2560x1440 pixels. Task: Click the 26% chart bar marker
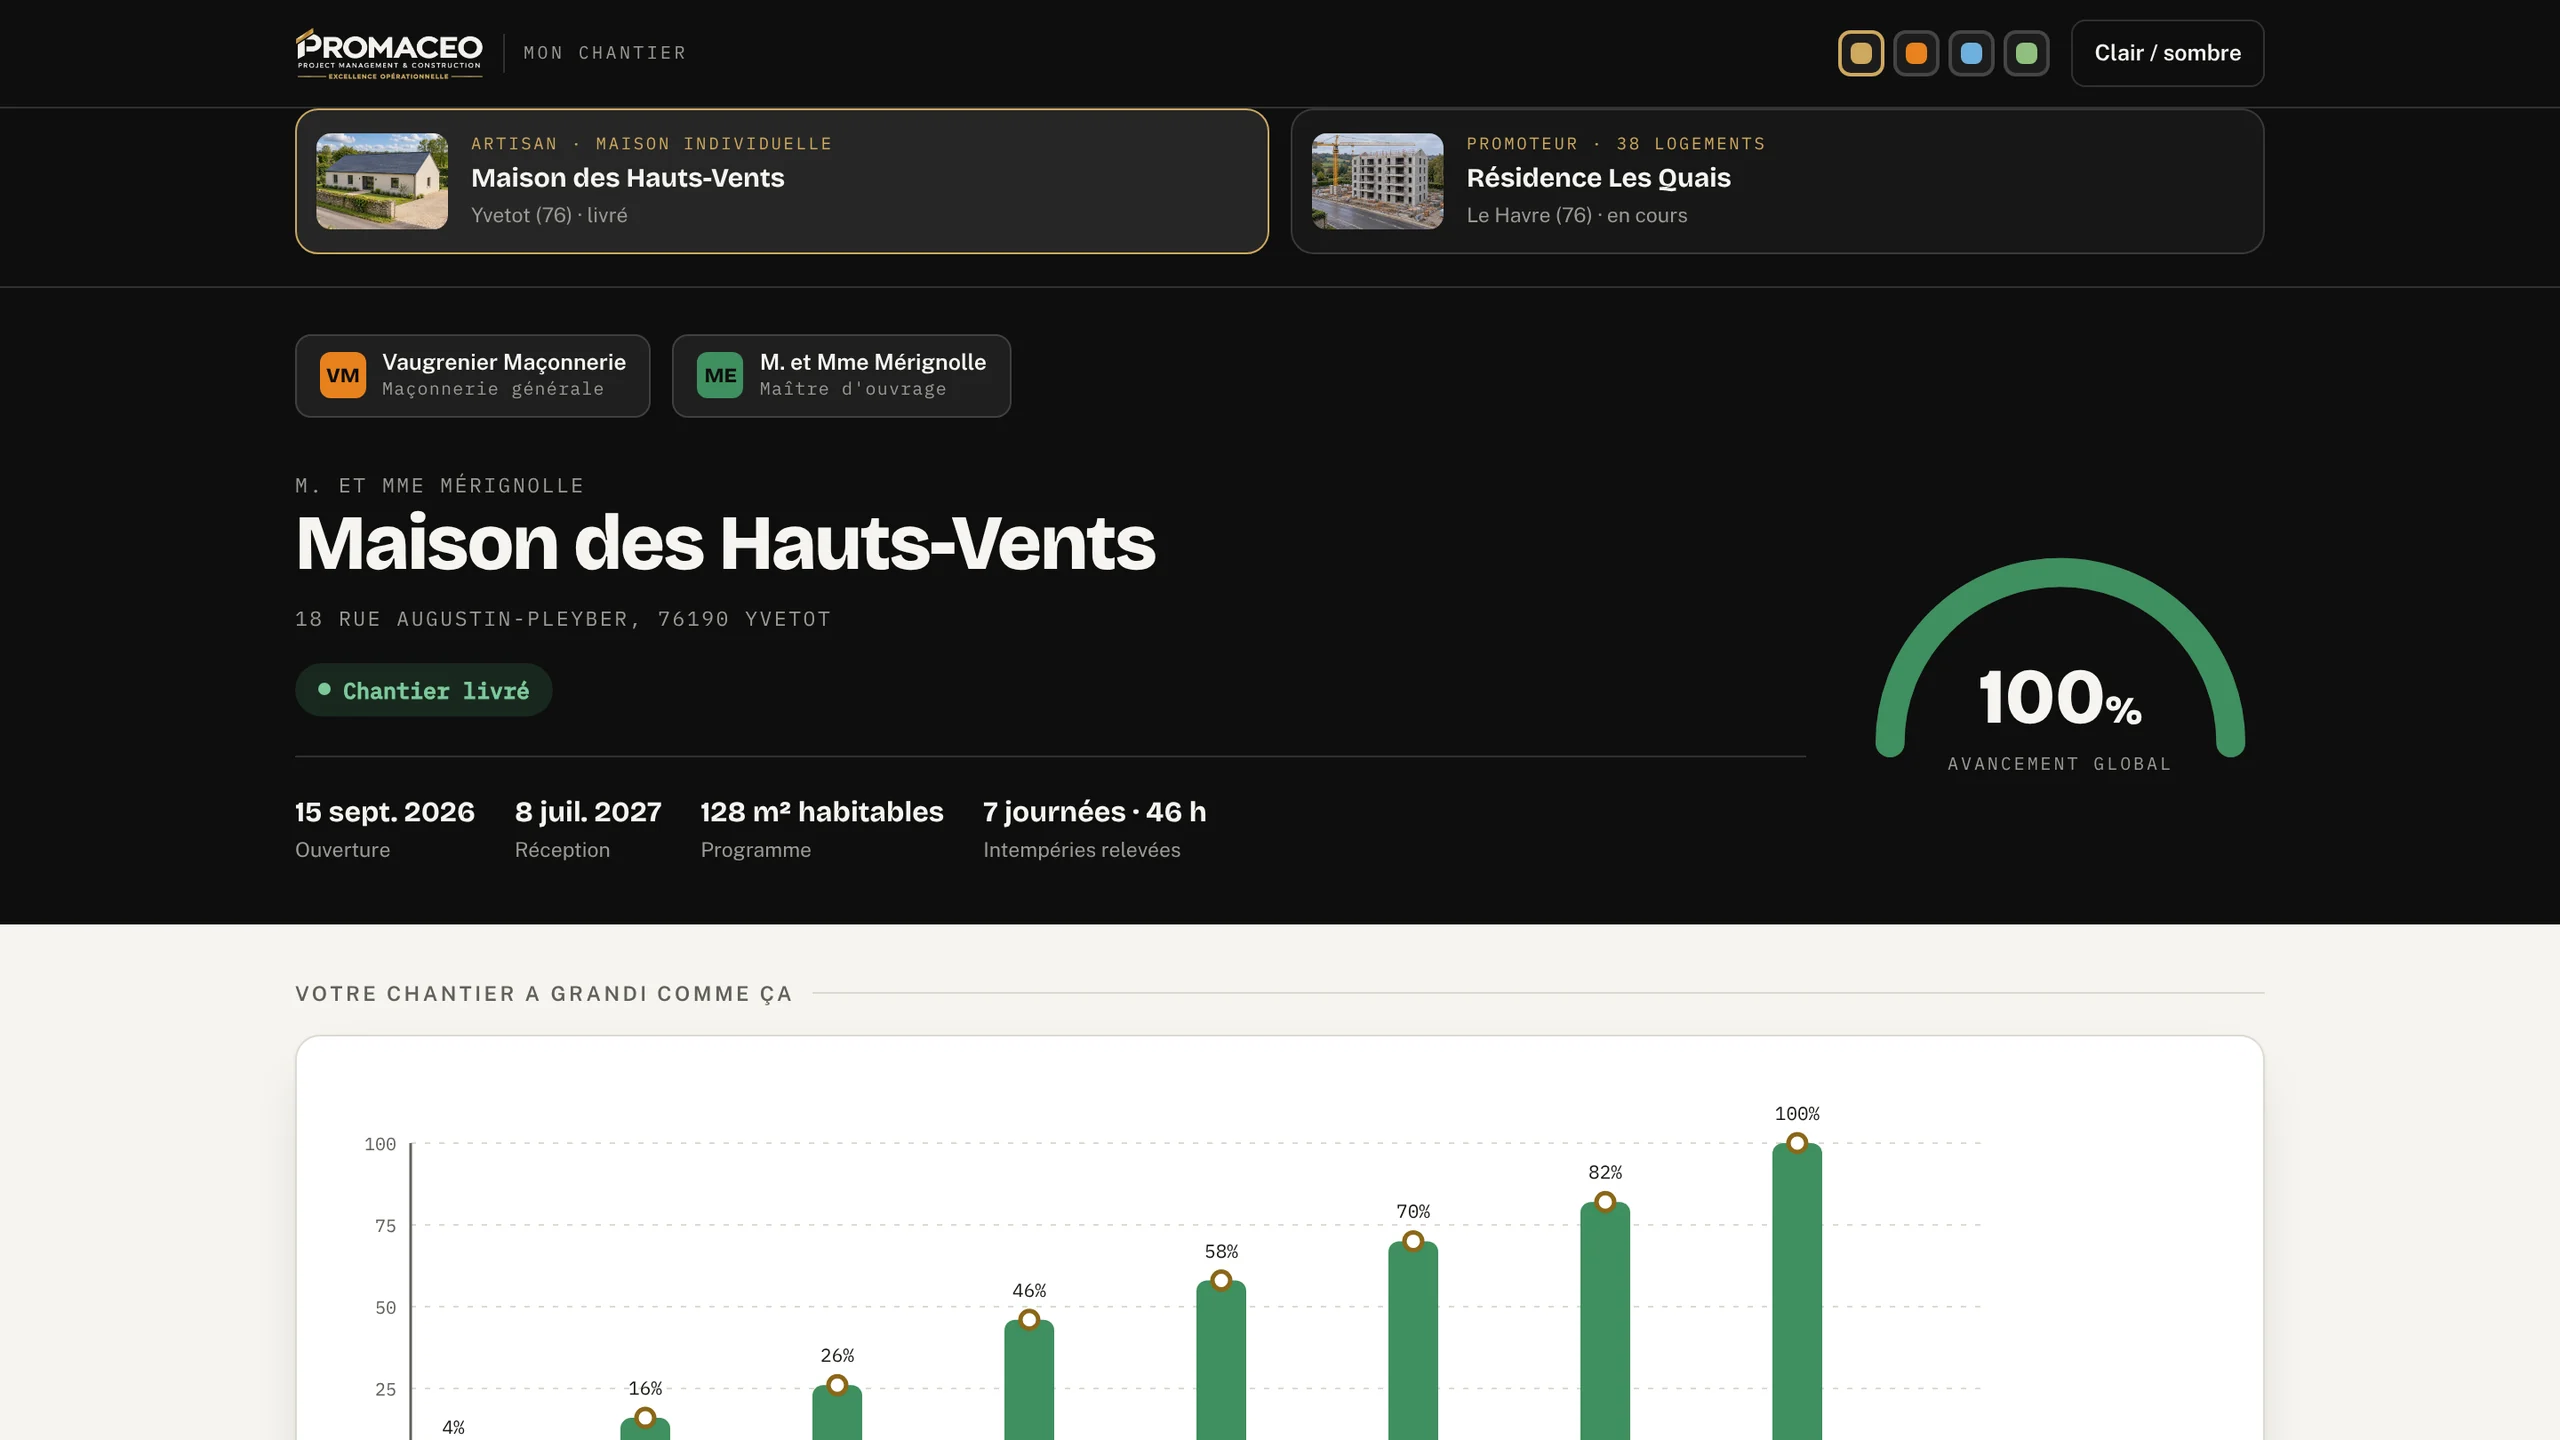[x=837, y=1385]
